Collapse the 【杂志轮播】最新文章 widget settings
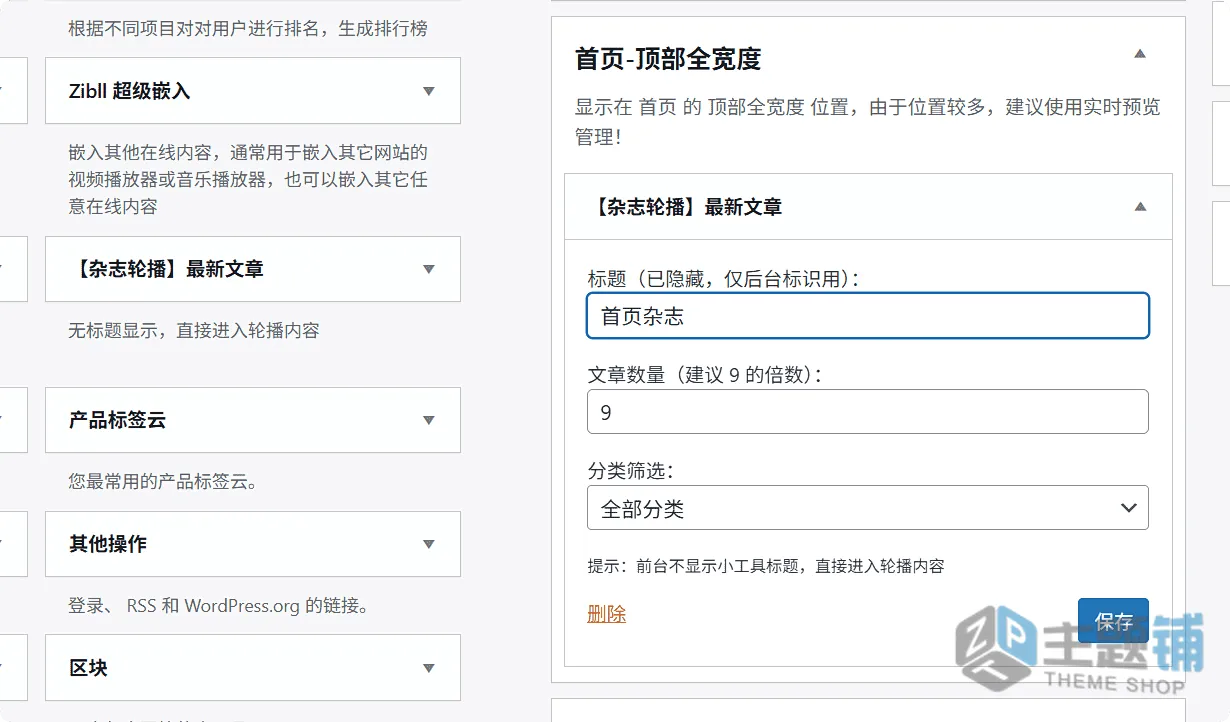The image size is (1230, 722). tap(1140, 207)
